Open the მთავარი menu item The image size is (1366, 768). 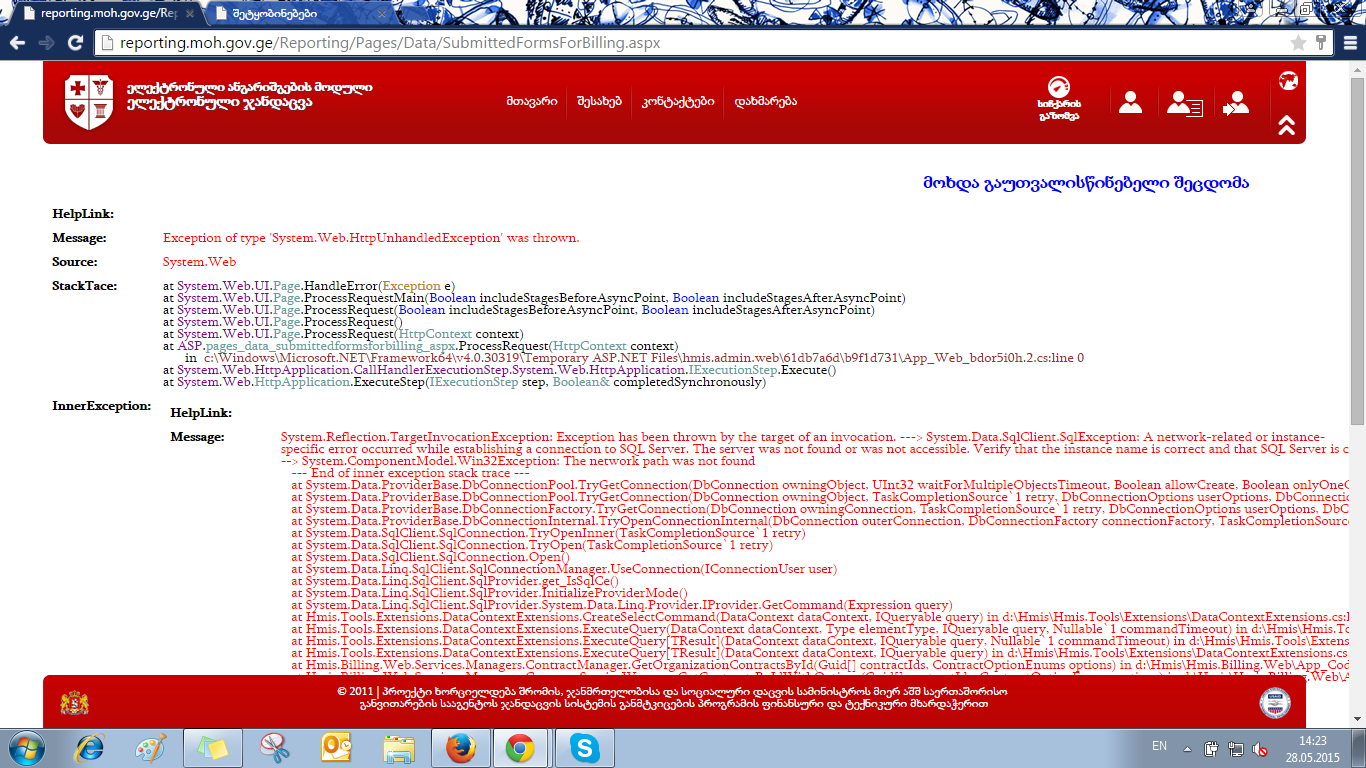pyautogui.click(x=531, y=102)
